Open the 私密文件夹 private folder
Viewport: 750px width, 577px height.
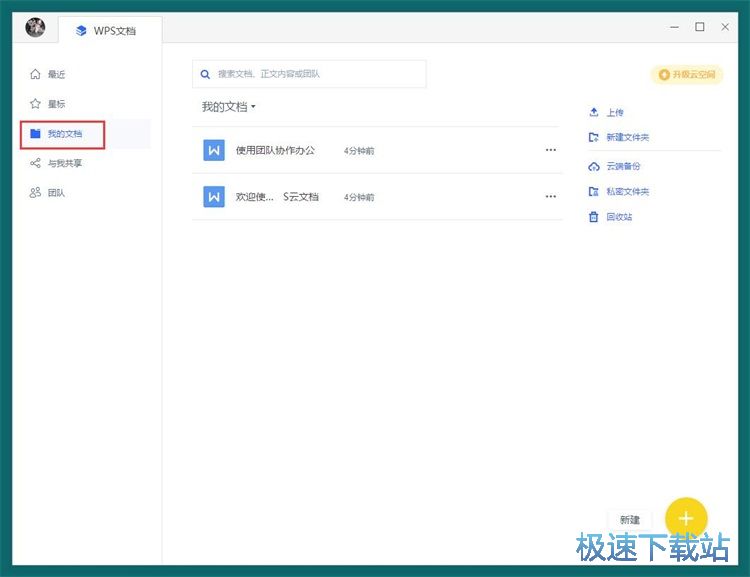tap(627, 192)
